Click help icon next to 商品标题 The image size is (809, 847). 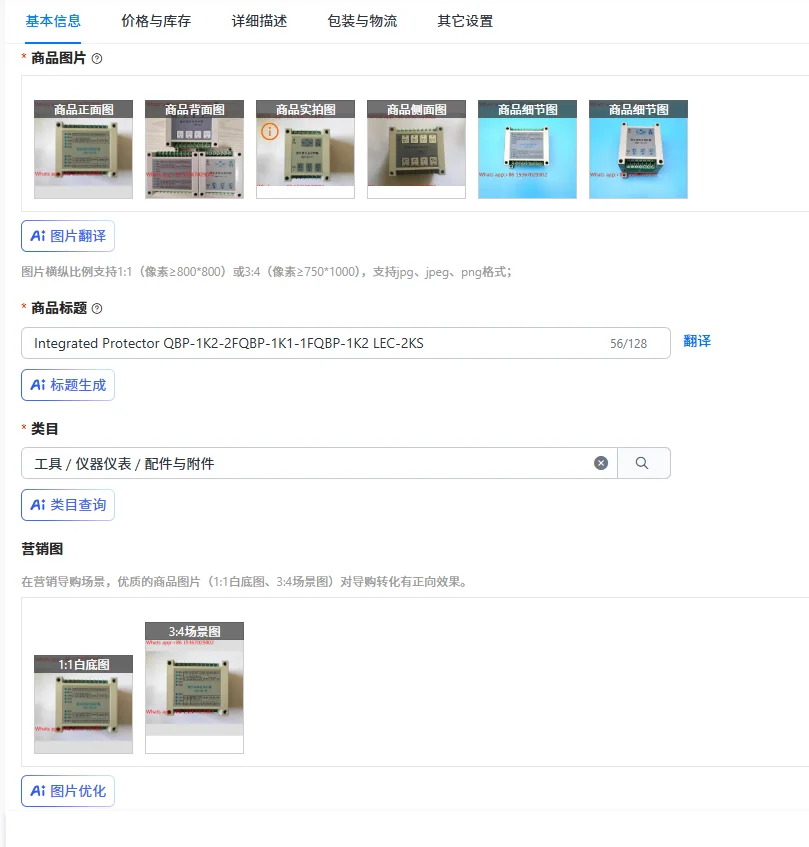(x=97, y=308)
